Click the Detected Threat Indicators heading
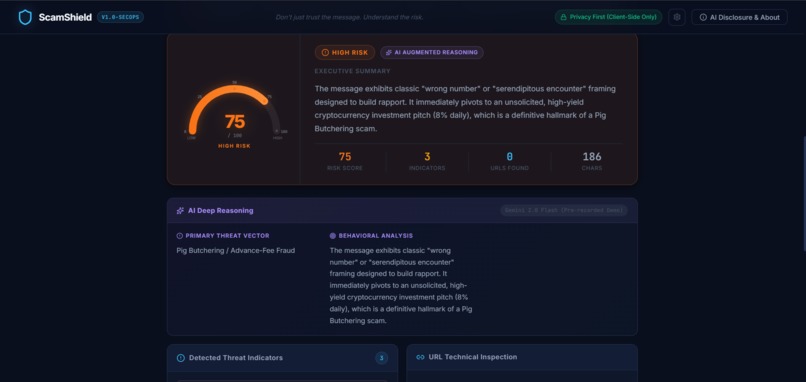The width and height of the screenshot is (806, 382). click(x=236, y=358)
